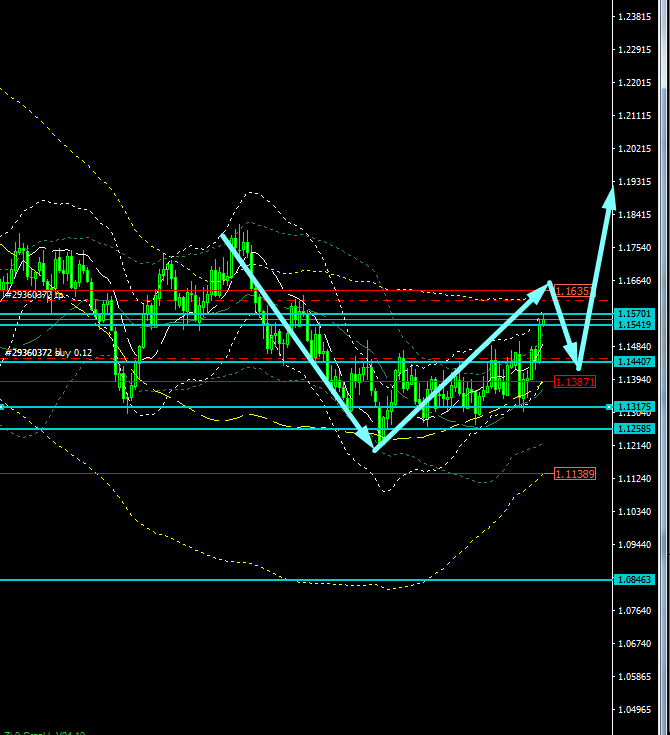The height and width of the screenshot is (735, 670).
Task: Click the 1.23815 value on price scale
Action: point(636,17)
